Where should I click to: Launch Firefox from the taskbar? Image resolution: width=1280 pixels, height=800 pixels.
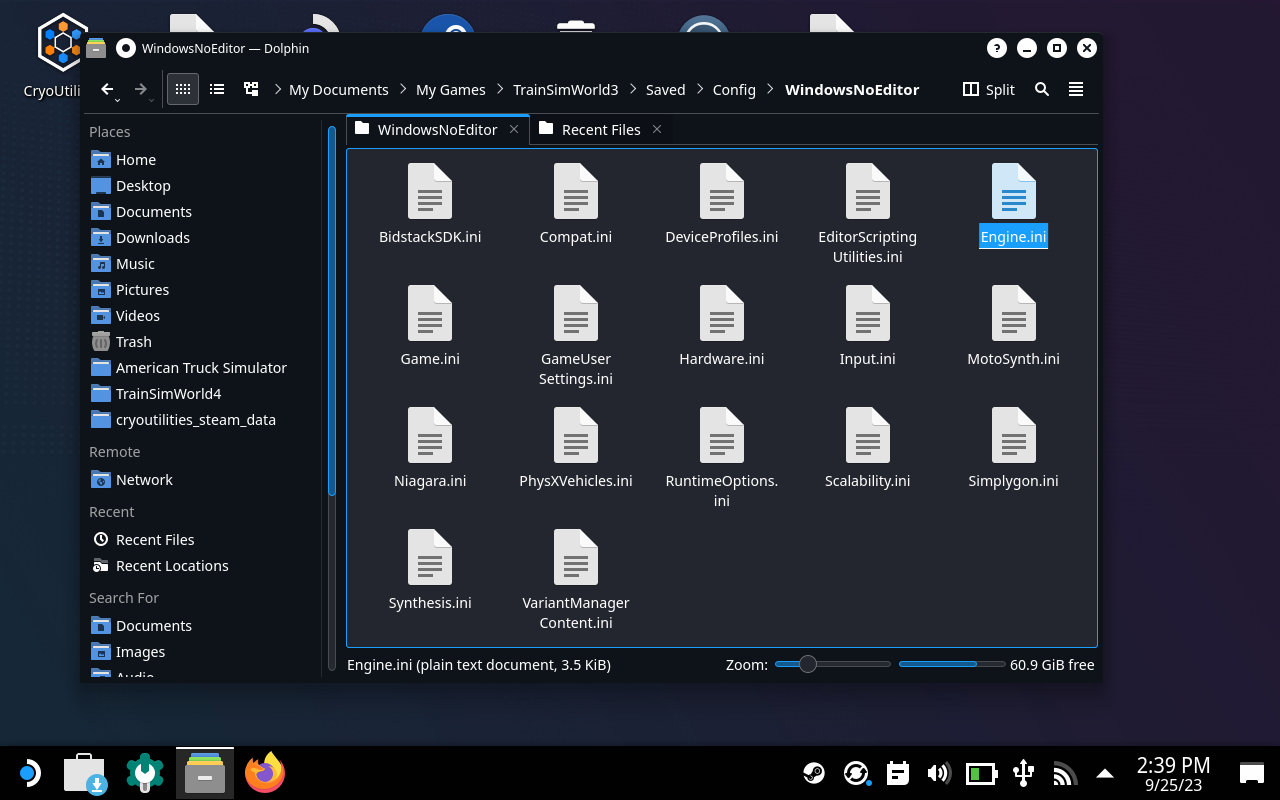[x=265, y=773]
